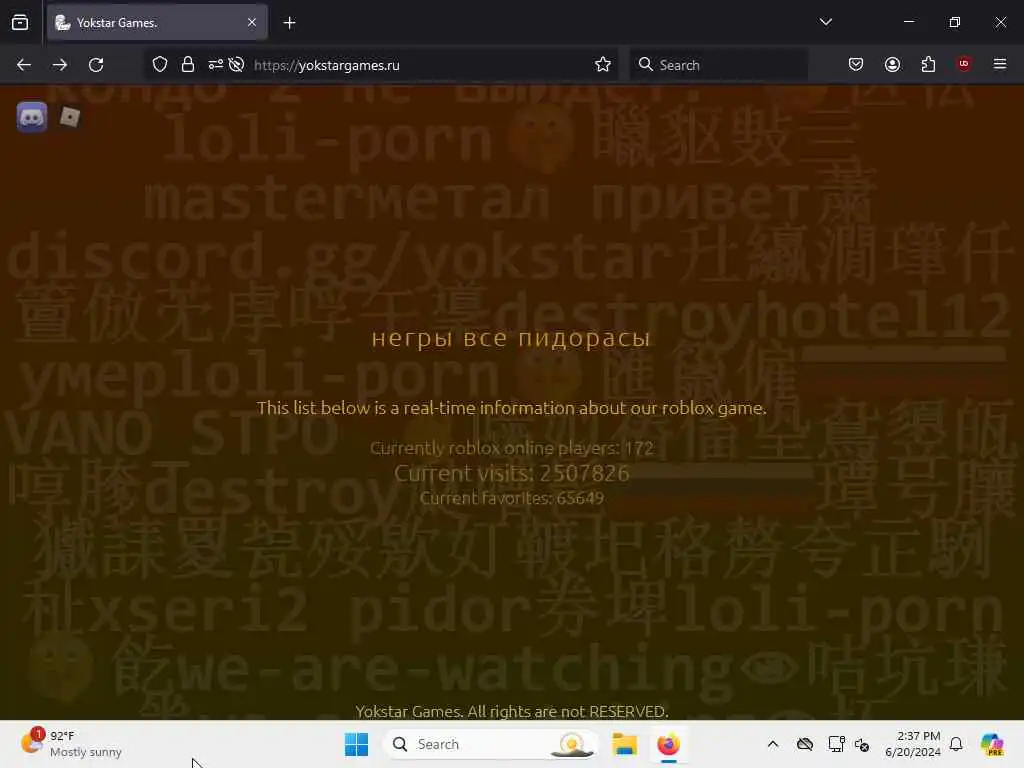Click the Firefox View icon
The height and width of the screenshot is (768, 1024).
(20, 23)
